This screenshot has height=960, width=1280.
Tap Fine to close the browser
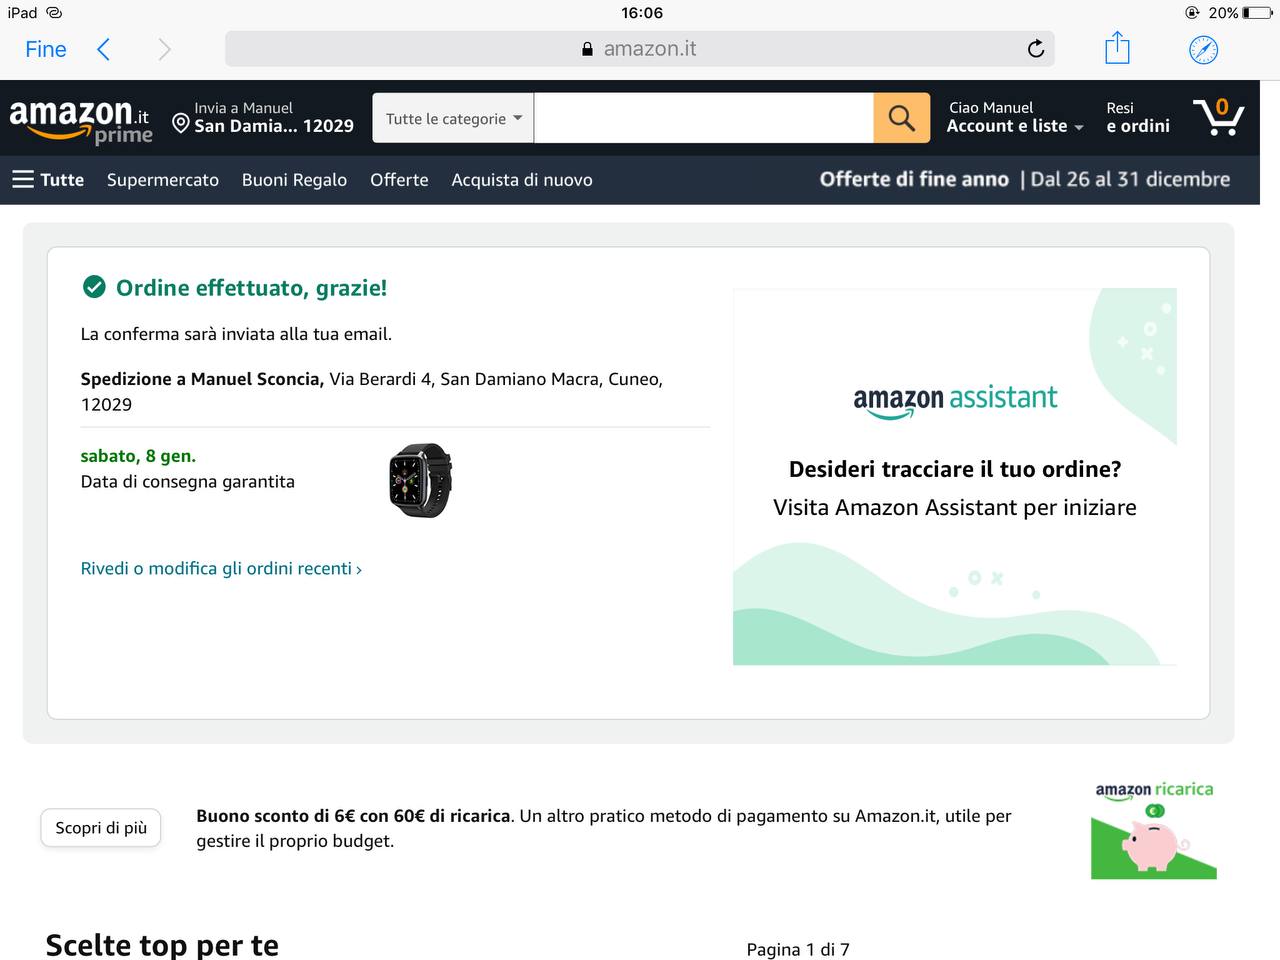46,49
